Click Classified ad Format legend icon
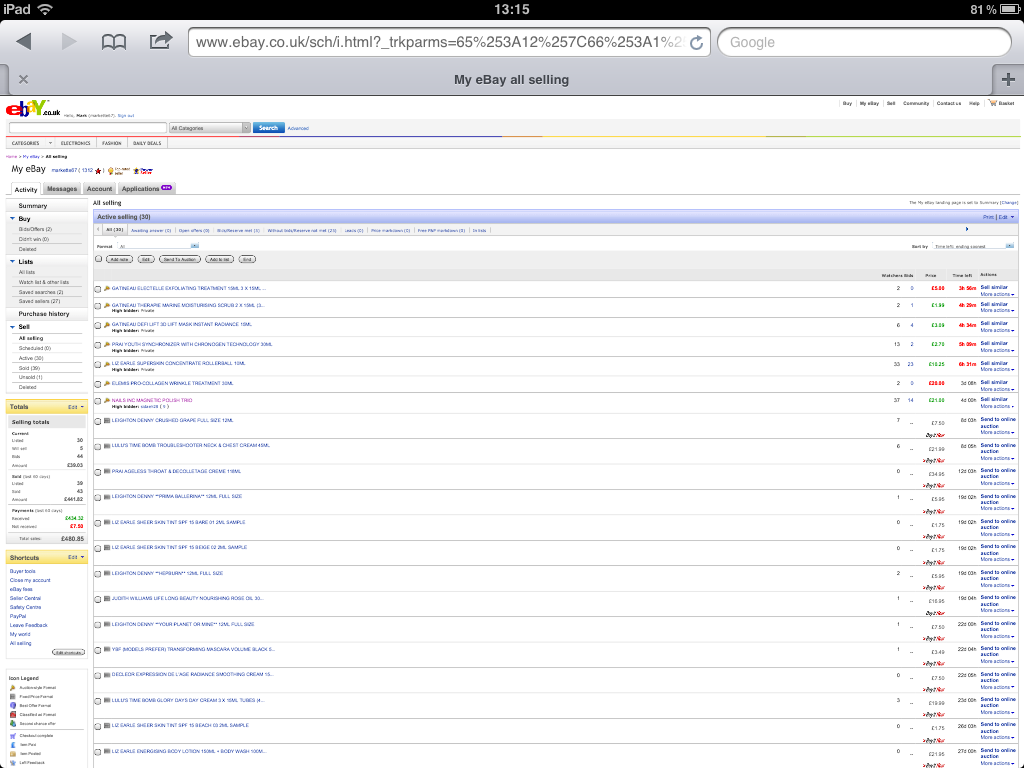 pos(12,715)
